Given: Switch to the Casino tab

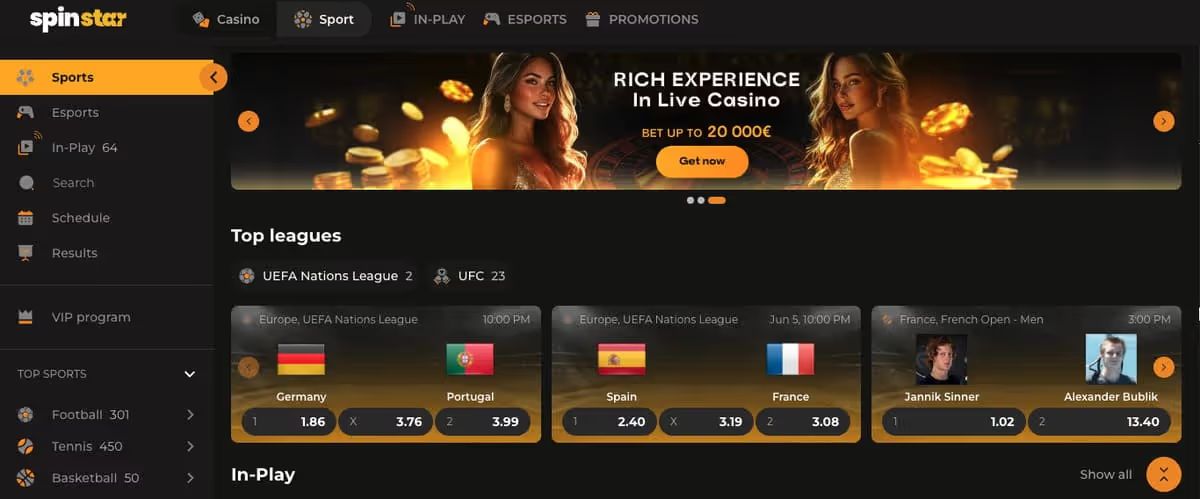Looking at the screenshot, I should 225,19.
